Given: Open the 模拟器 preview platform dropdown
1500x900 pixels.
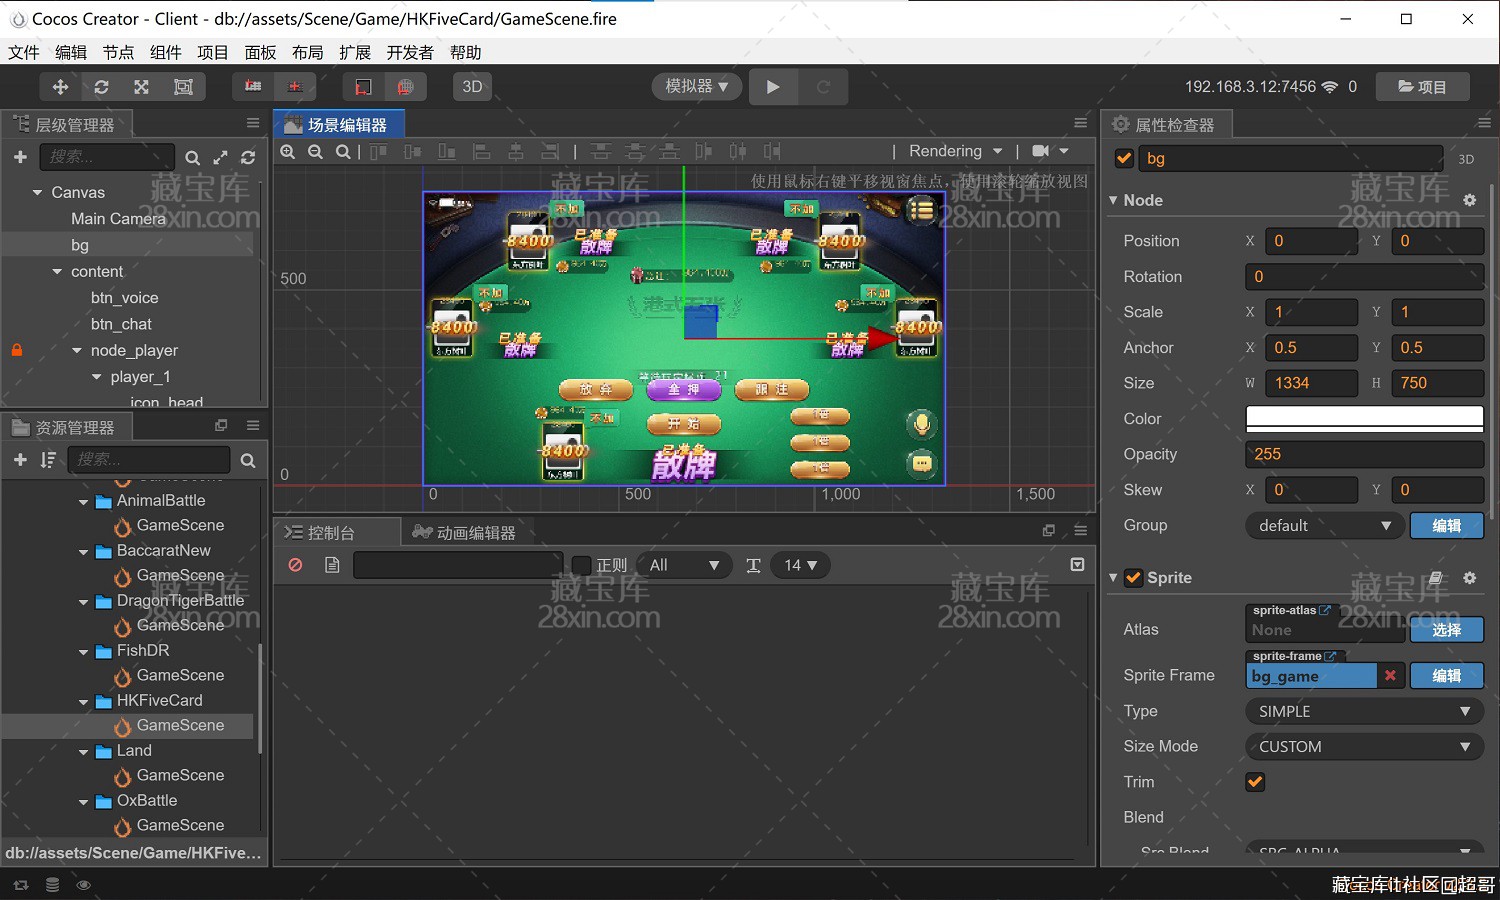Looking at the screenshot, I should pos(696,86).
